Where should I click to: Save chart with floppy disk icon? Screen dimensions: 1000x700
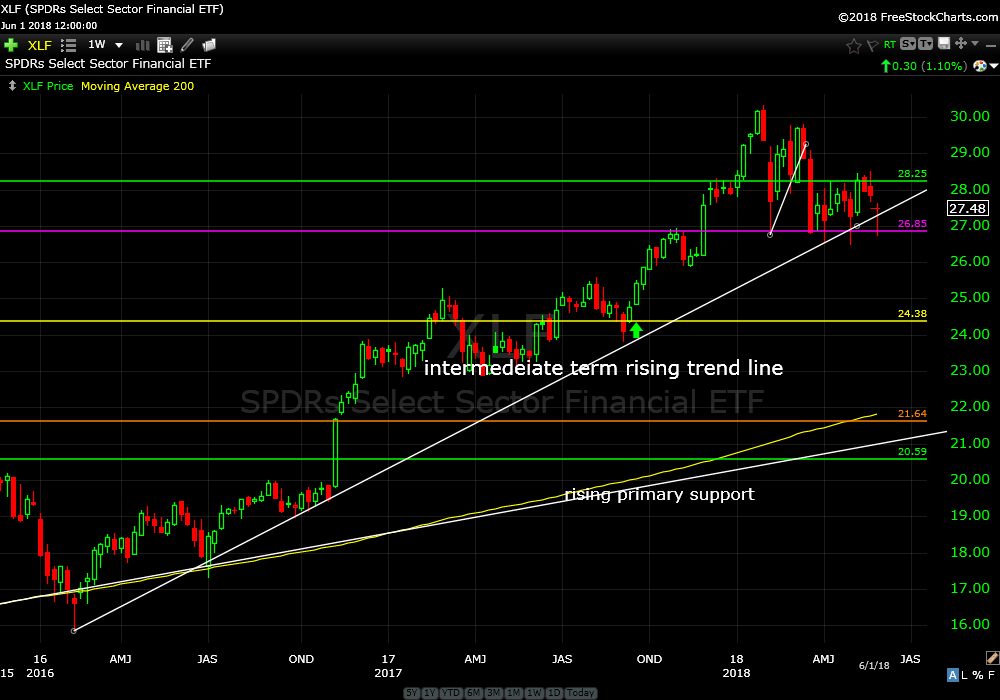943,44
